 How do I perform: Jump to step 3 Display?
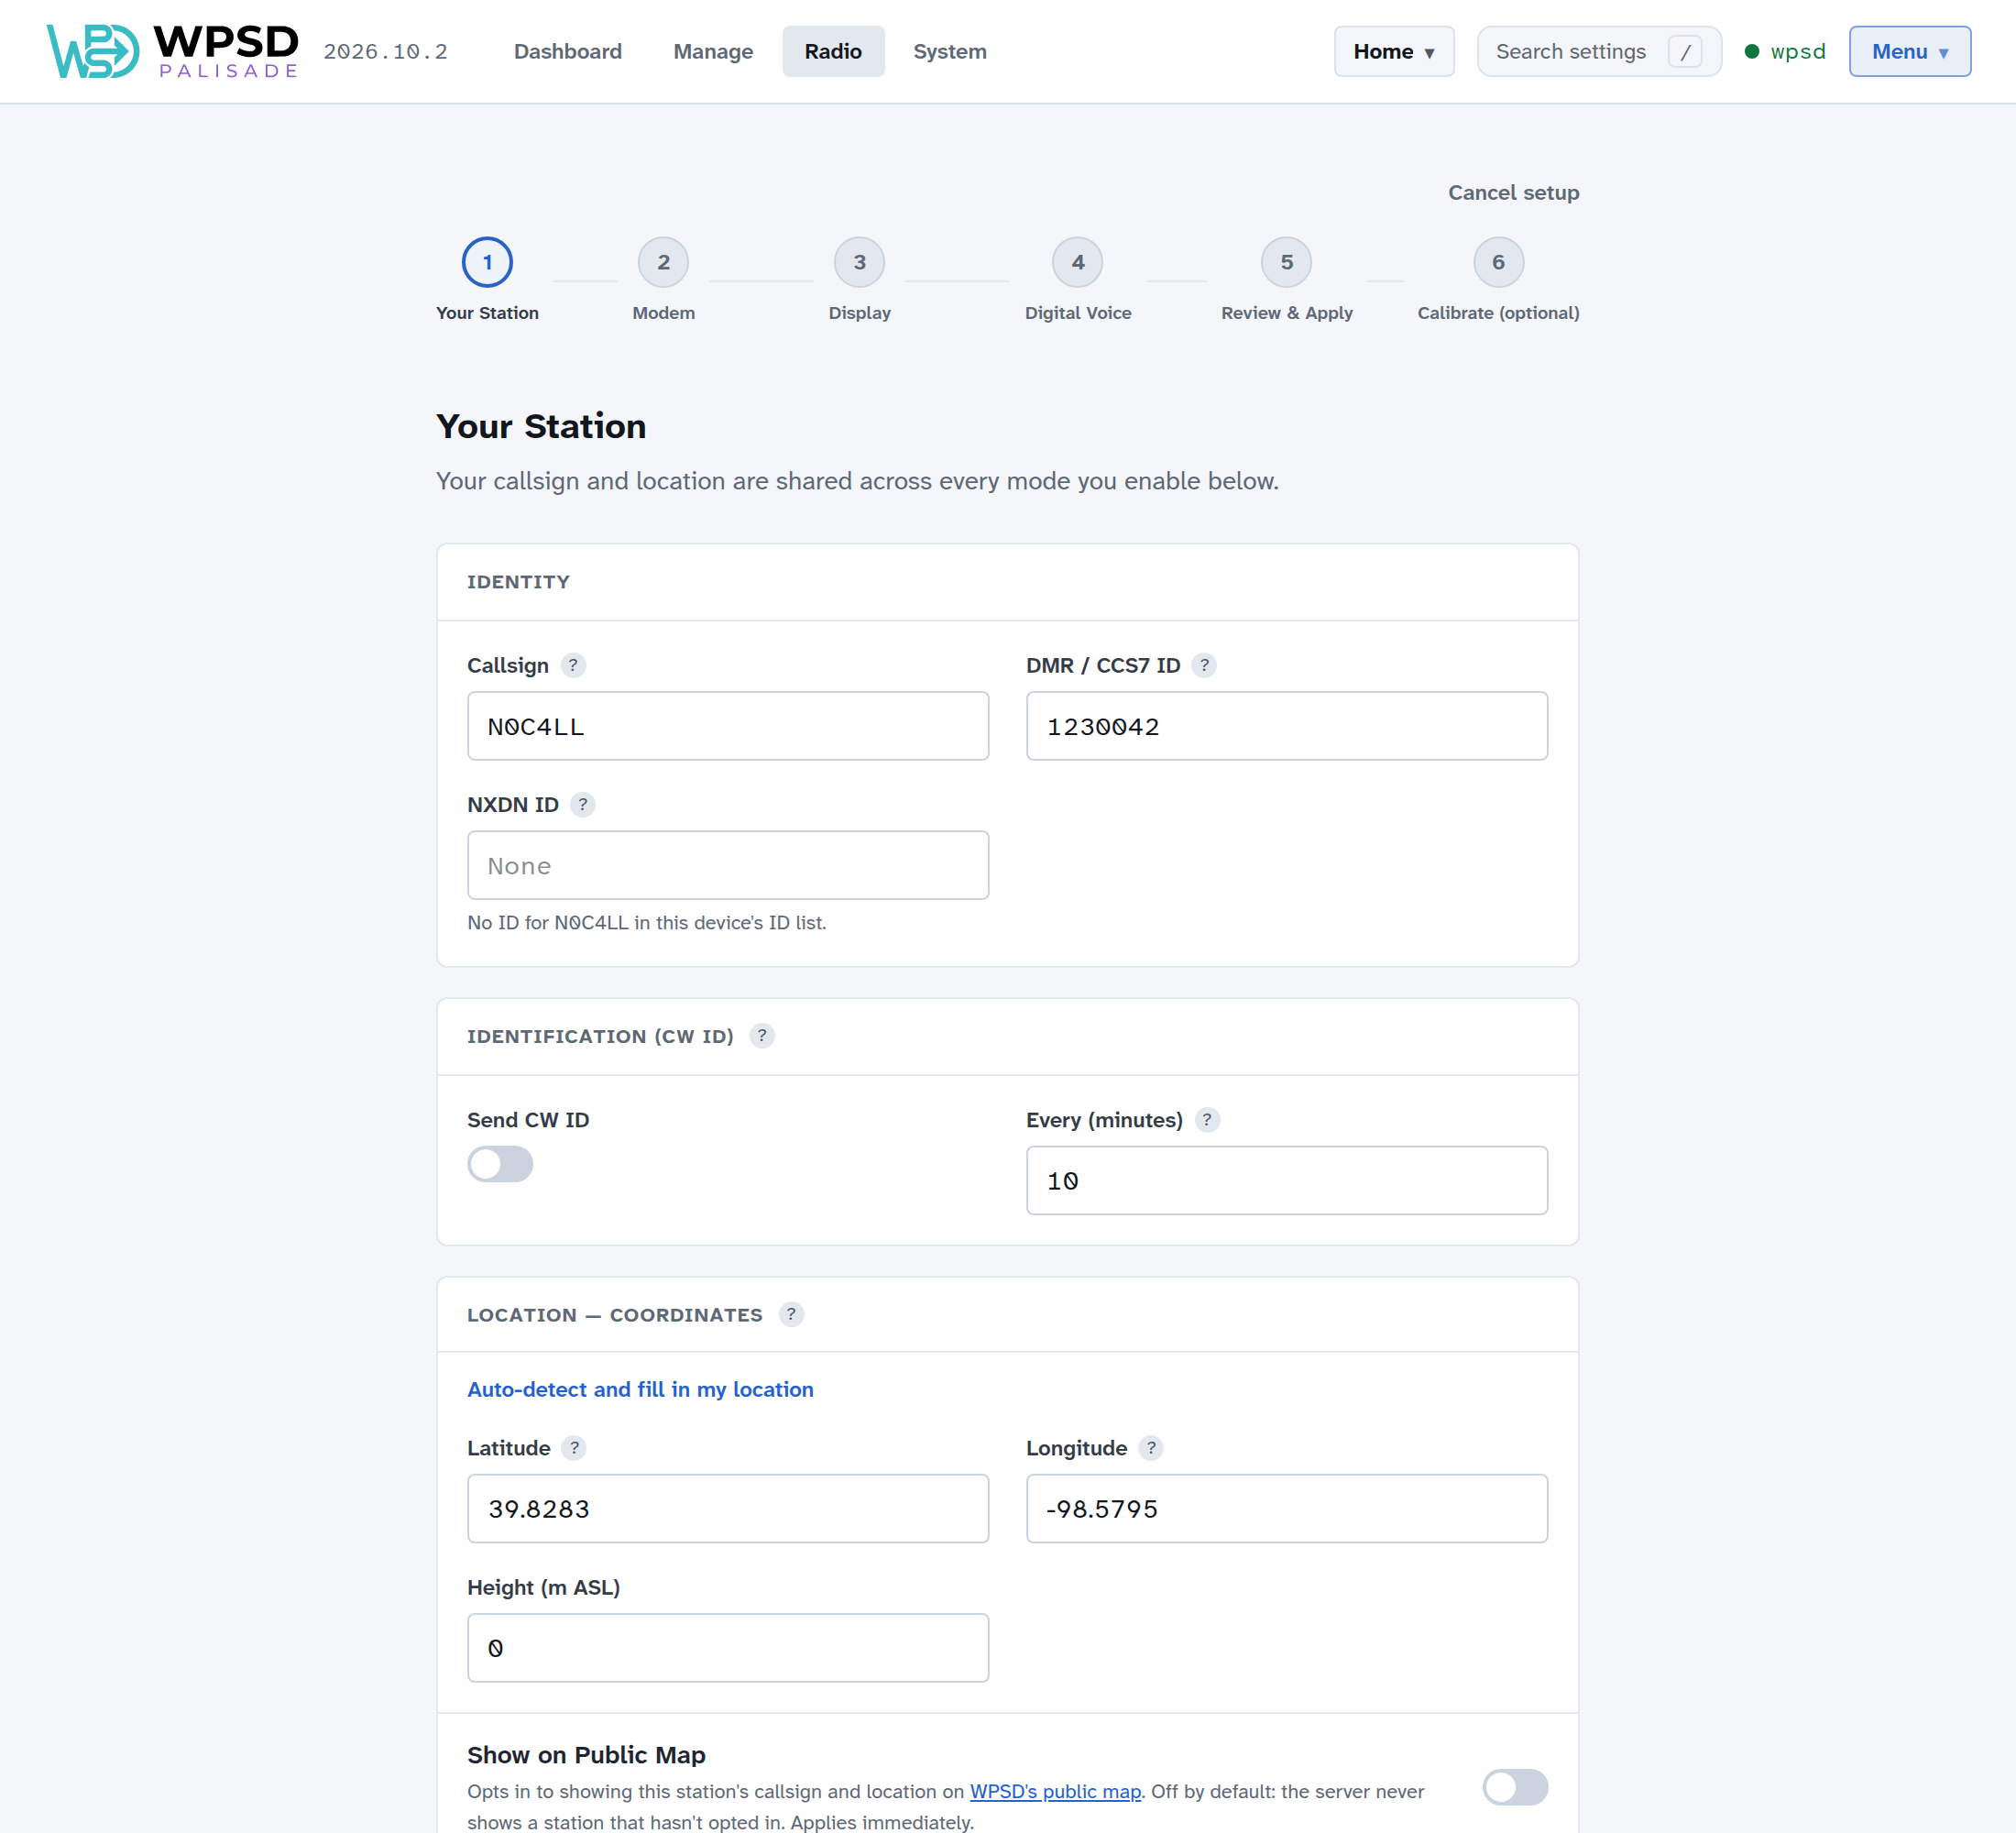859,280
